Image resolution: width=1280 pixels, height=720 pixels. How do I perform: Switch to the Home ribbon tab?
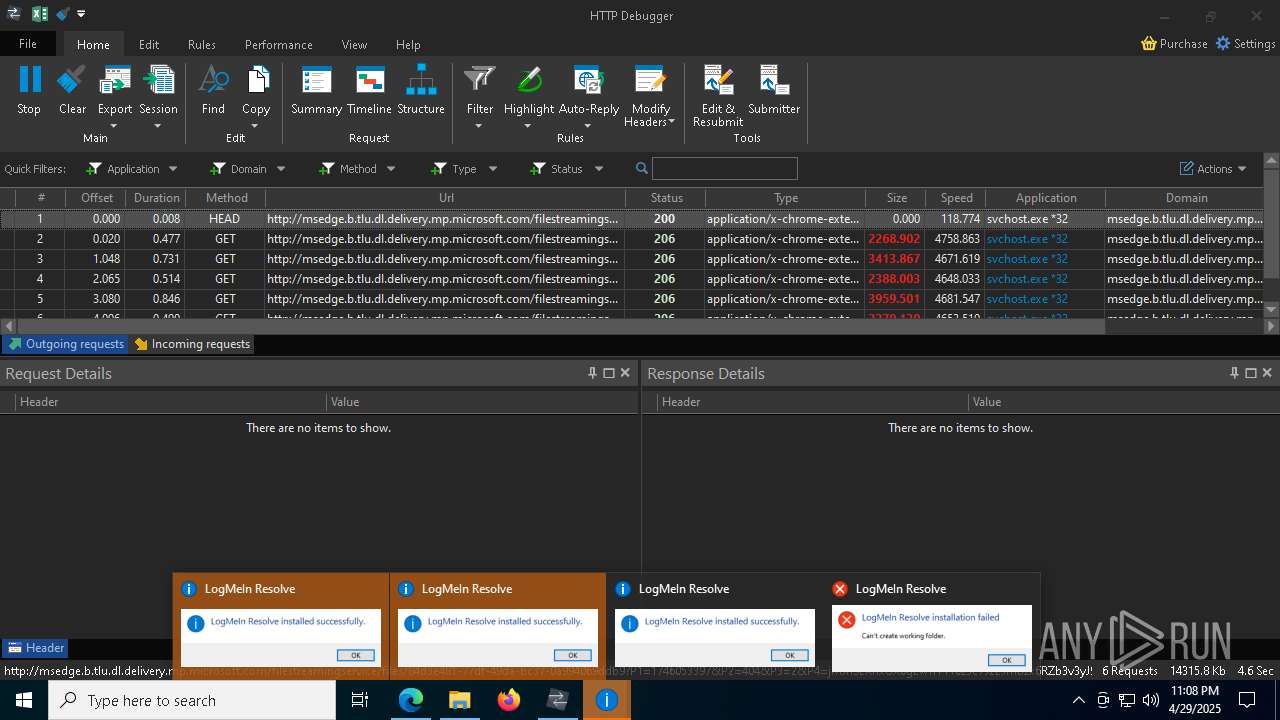pos(93,44)
